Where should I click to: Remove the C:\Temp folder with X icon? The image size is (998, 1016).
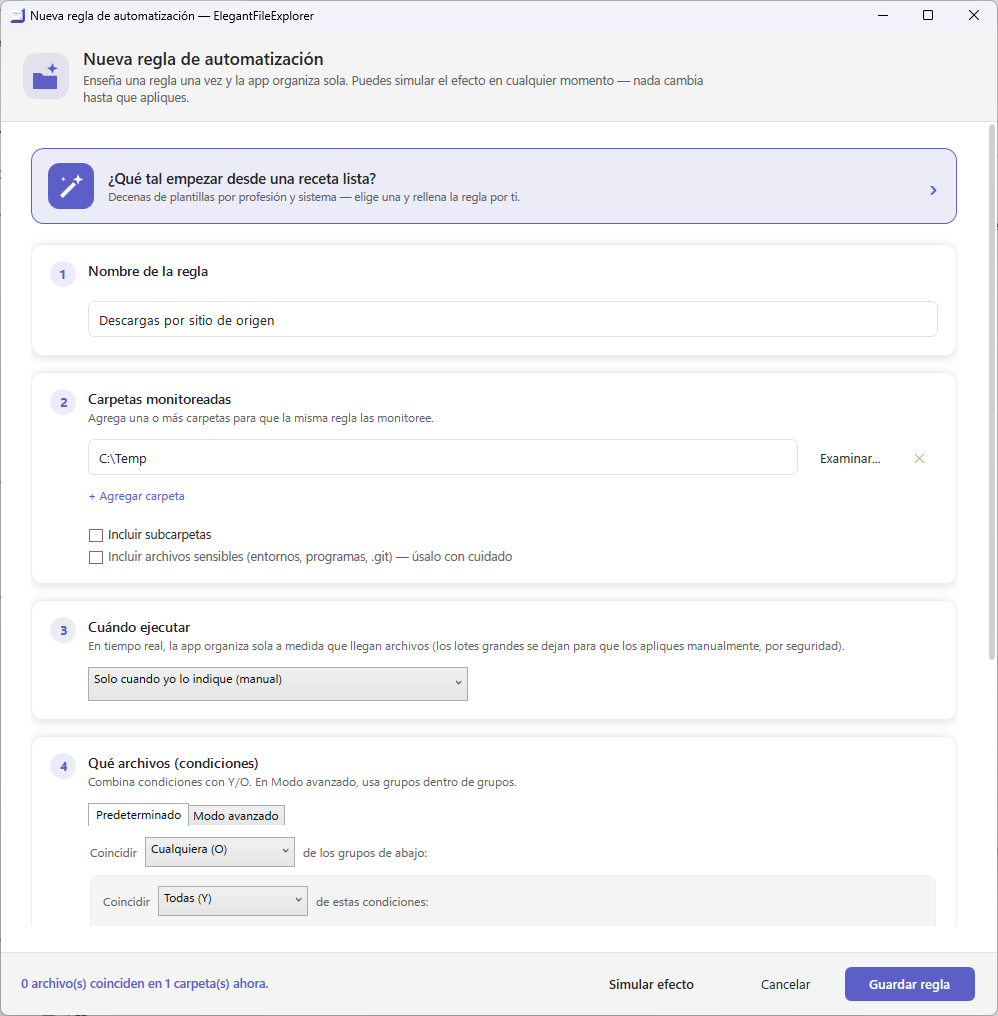919,459
